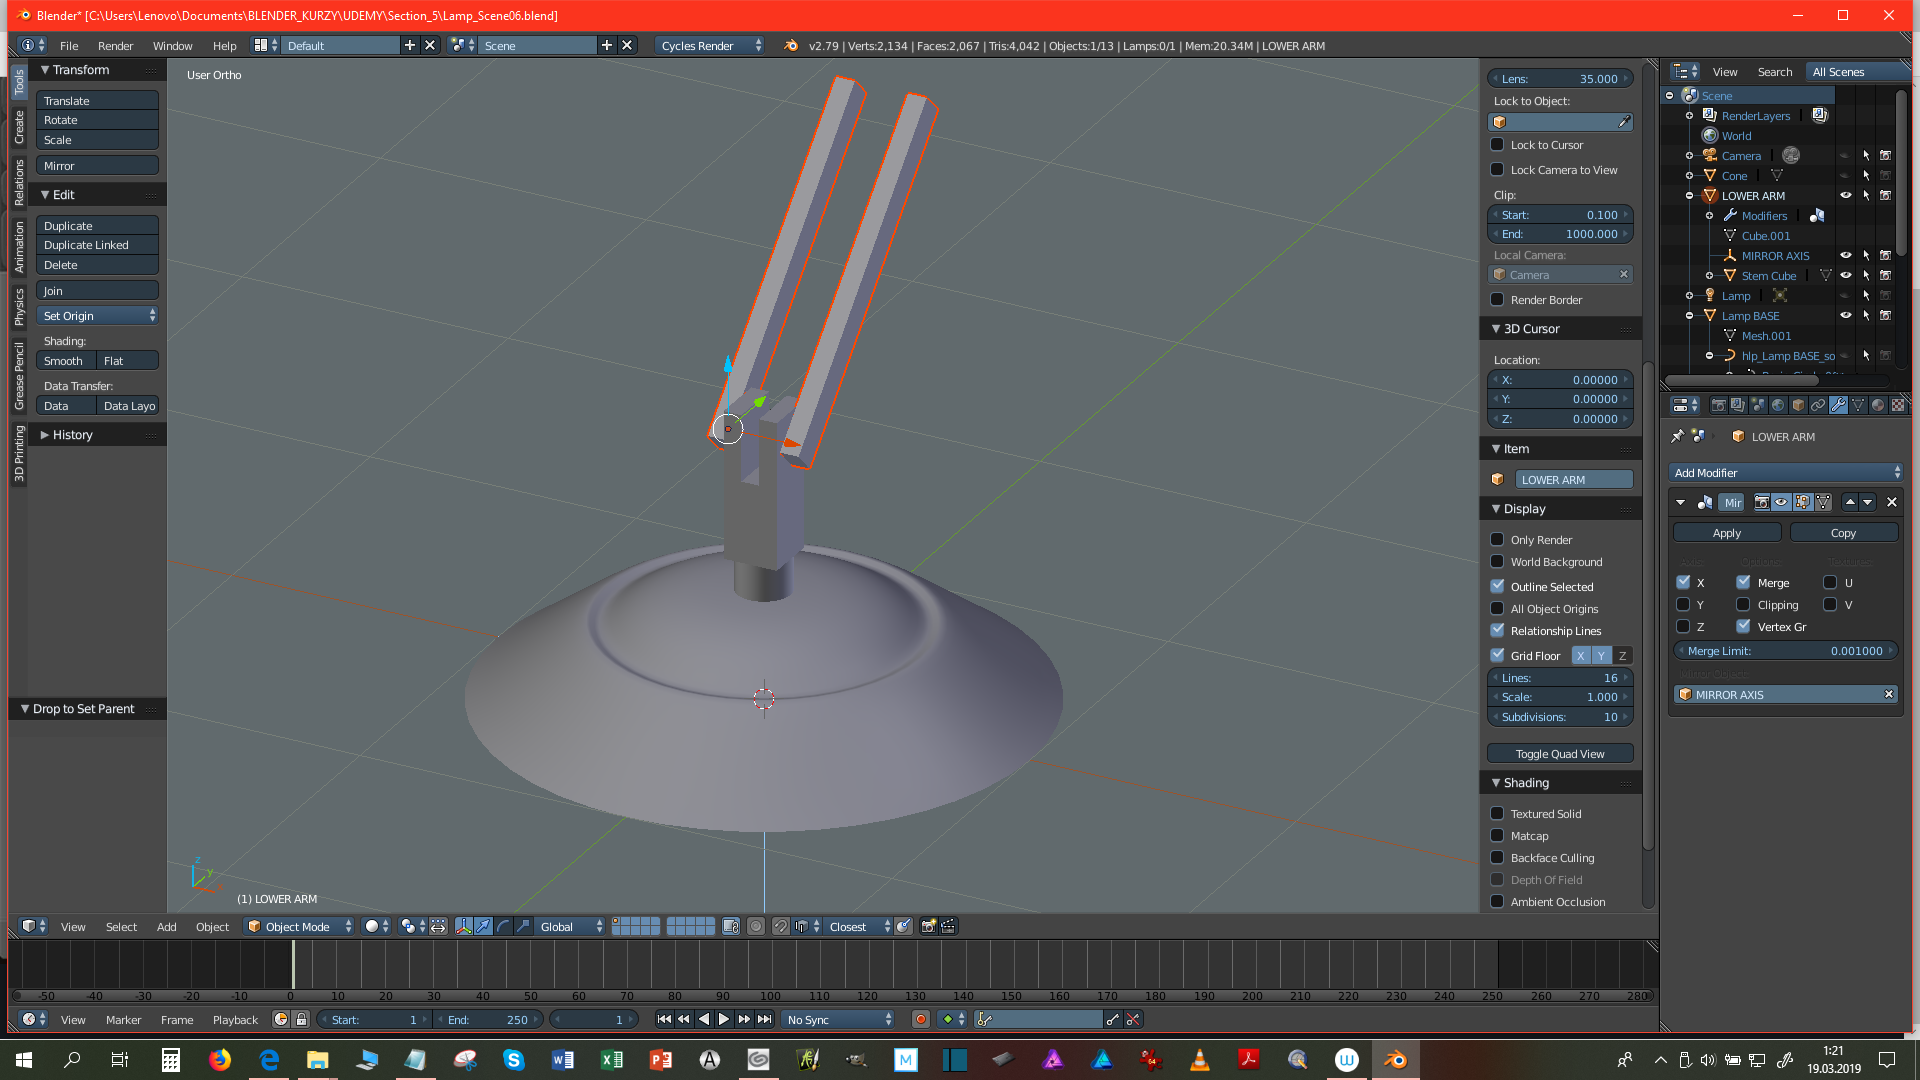1920x1080 pixels.
Task: Open the Object Data properties tab
Action: (x=1858, y=405)
